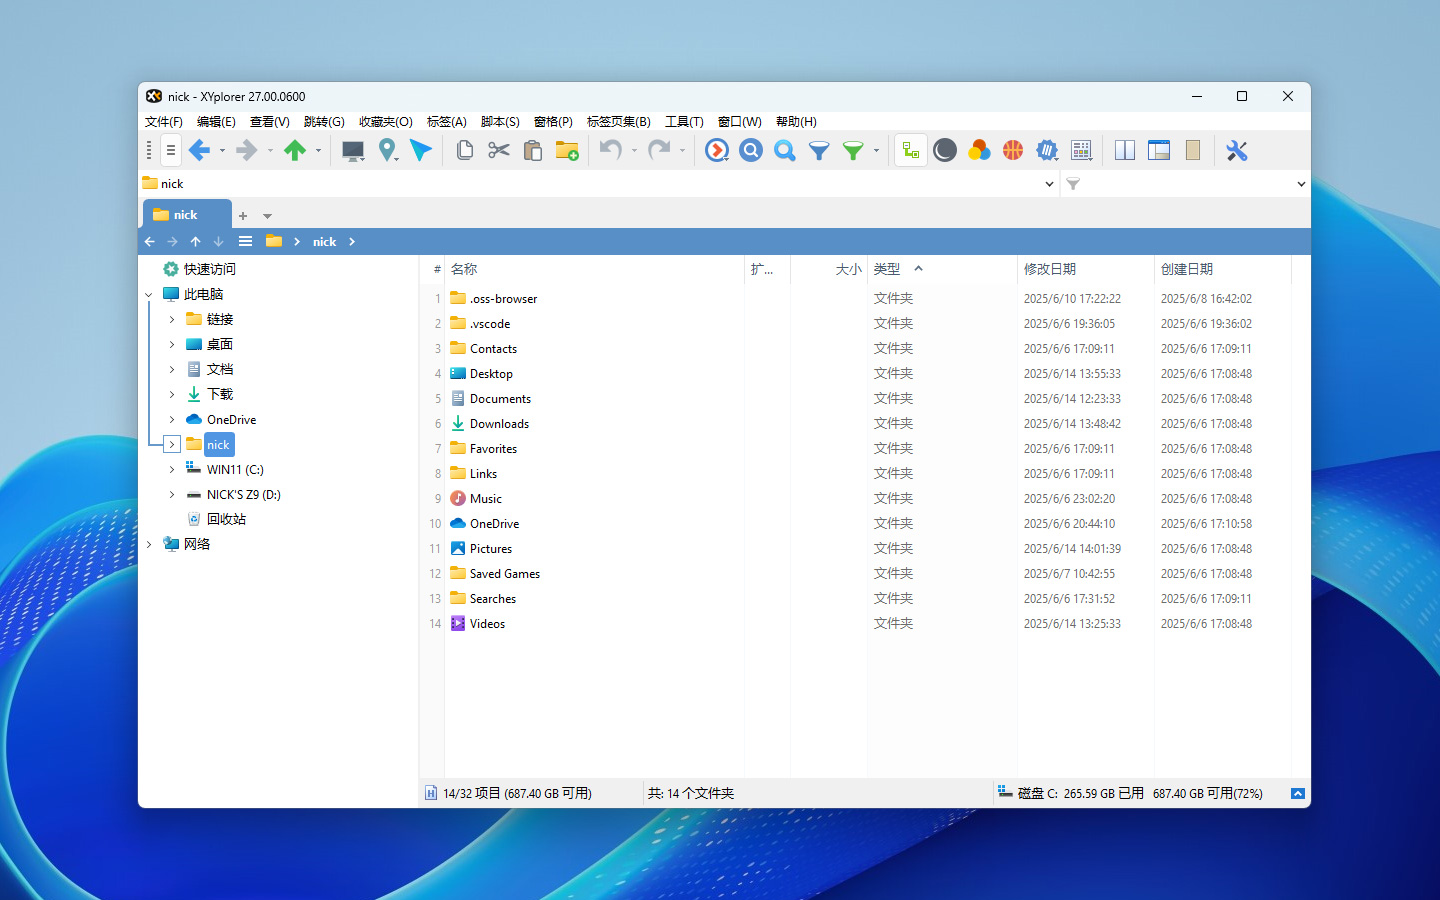The width and height of the screenshot is (1440, 900).
Task: Click the wrench Configuration icon
Action: [x=1237, y=151]
